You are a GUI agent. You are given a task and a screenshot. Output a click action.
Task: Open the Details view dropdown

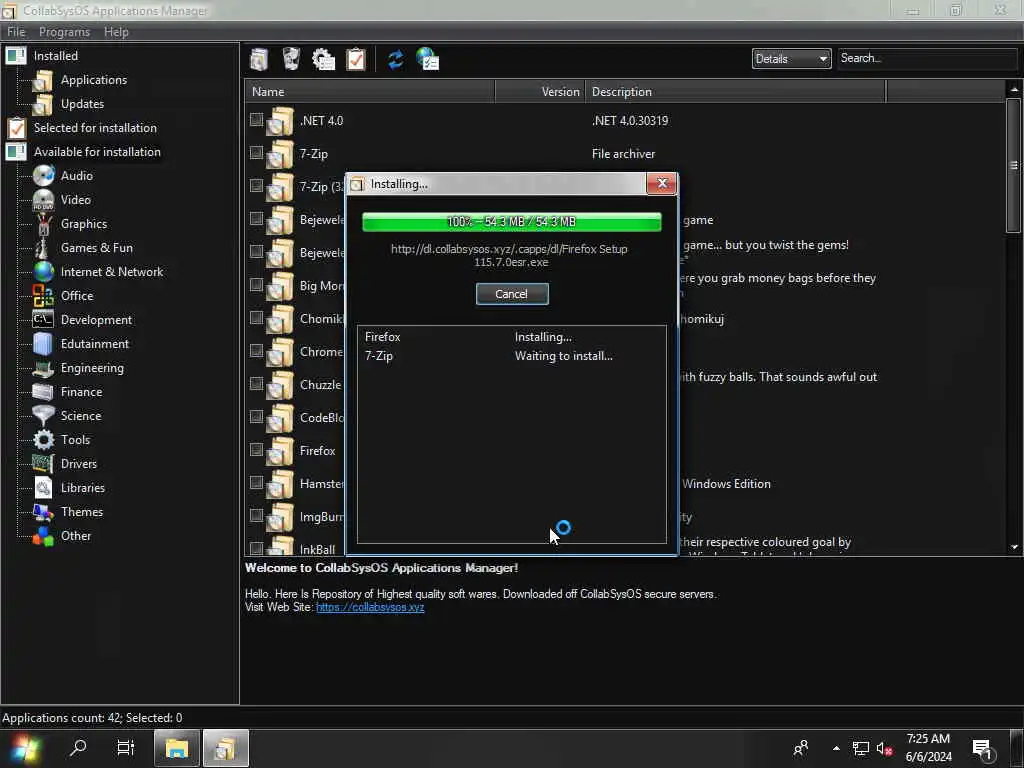(791, 59)
